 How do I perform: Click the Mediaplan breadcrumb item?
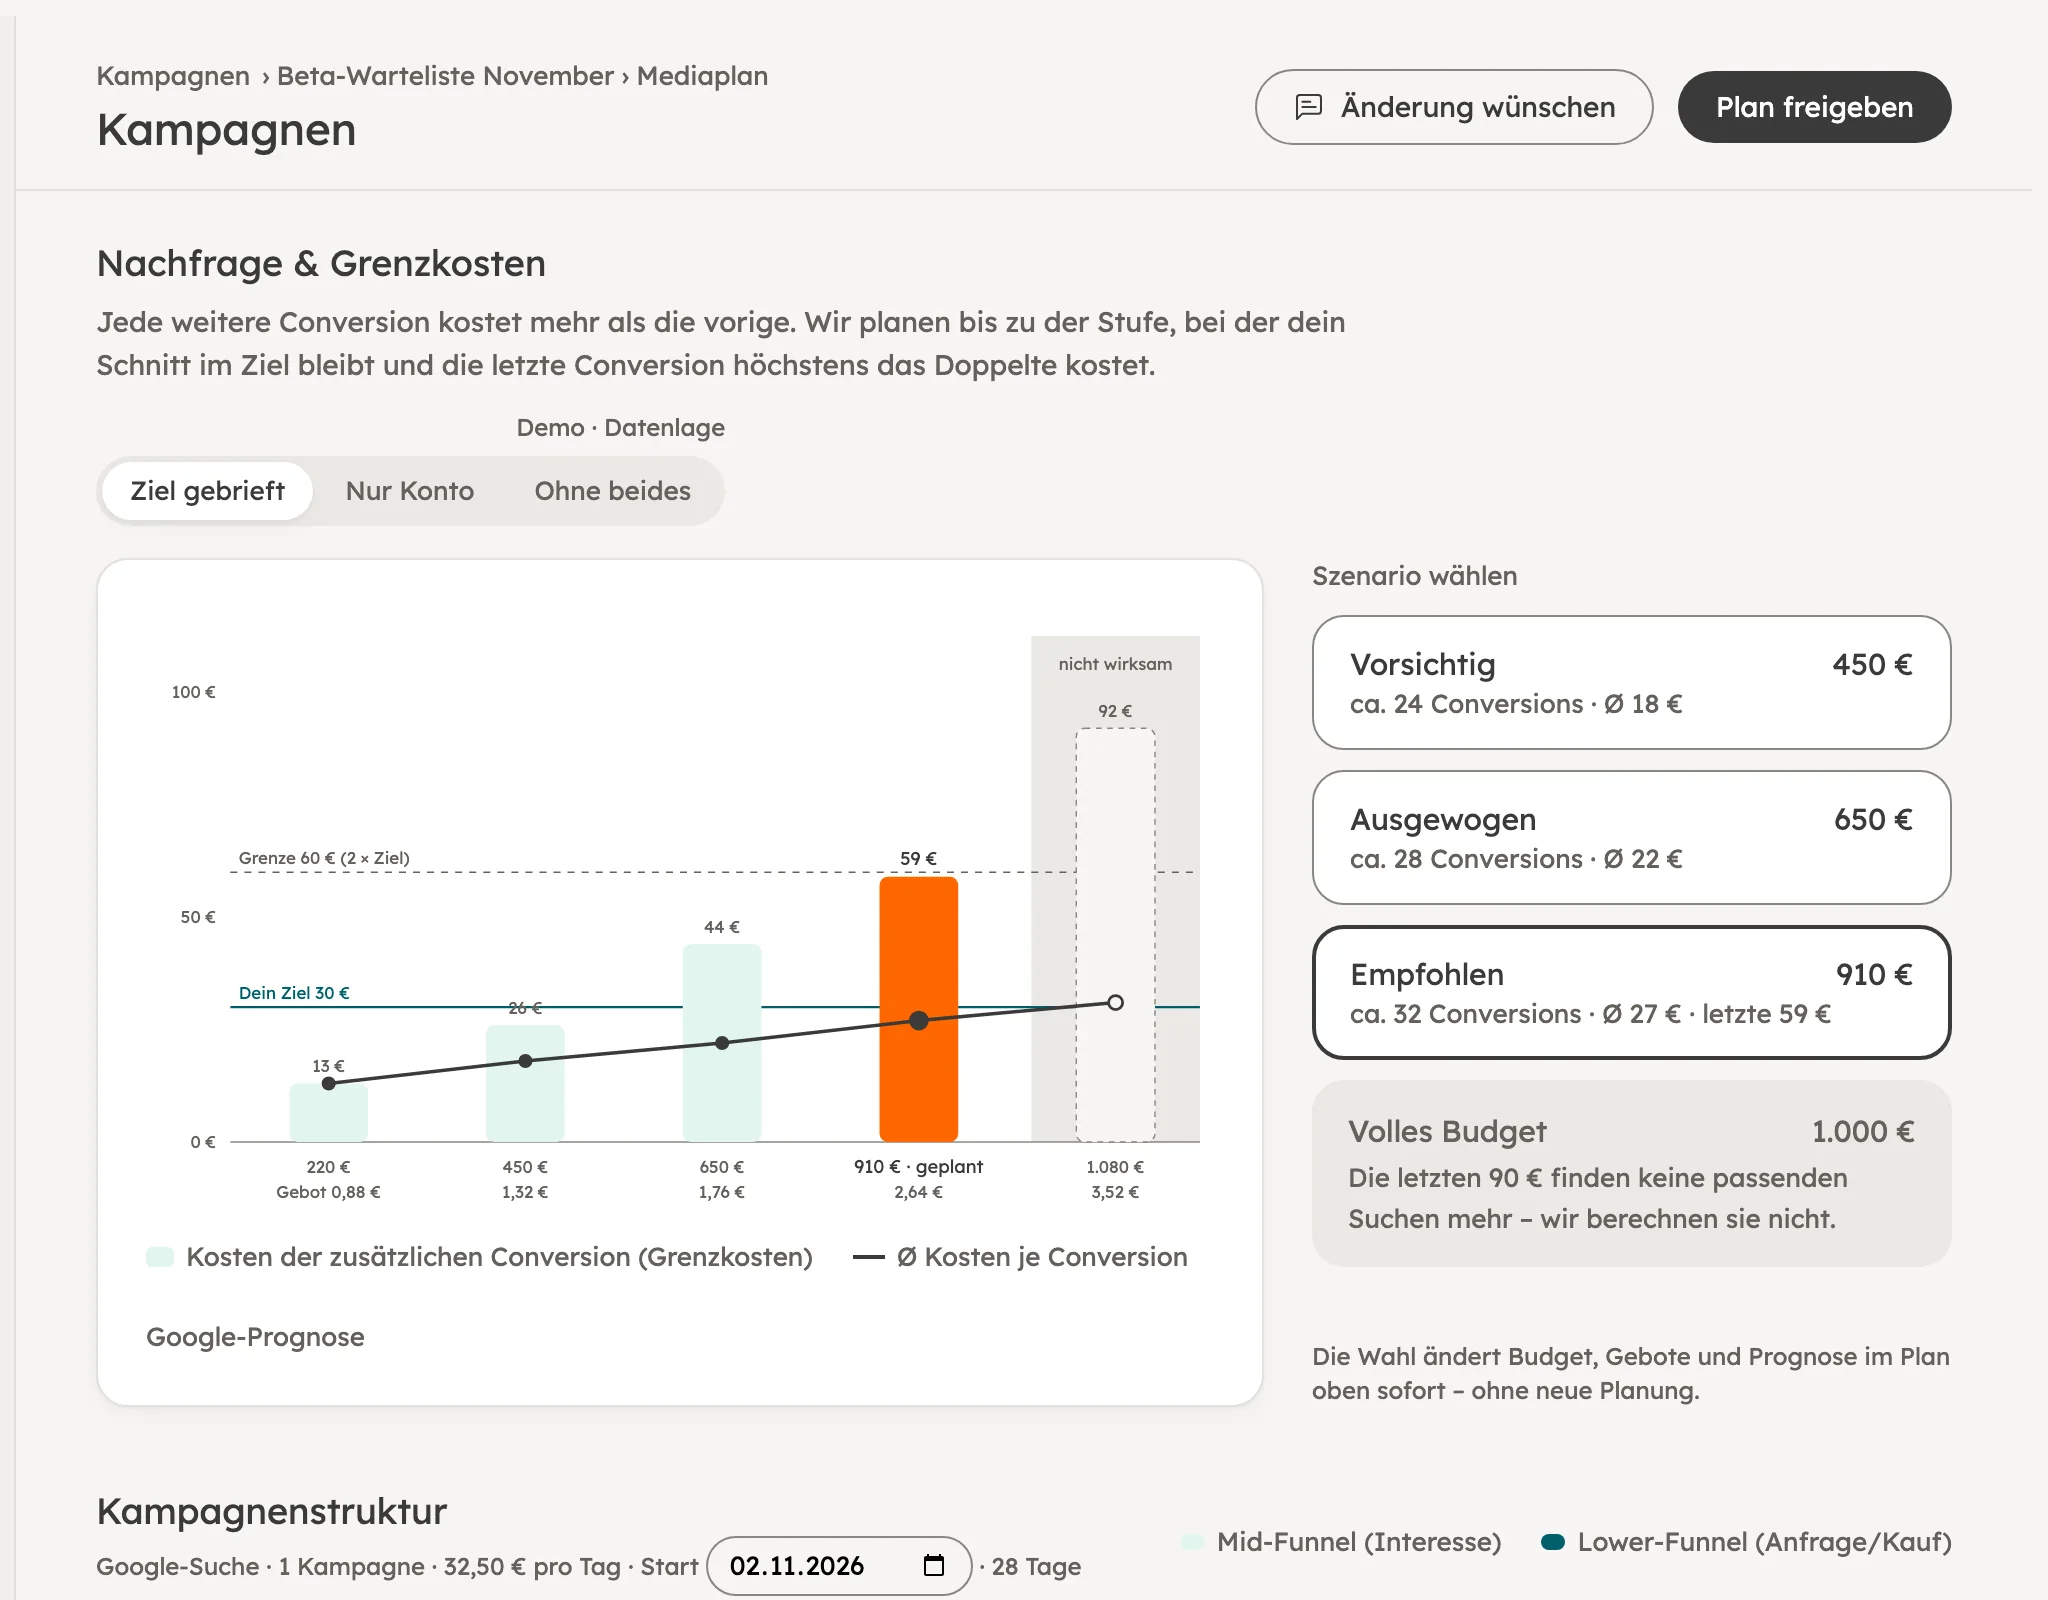tap(702, 76)
